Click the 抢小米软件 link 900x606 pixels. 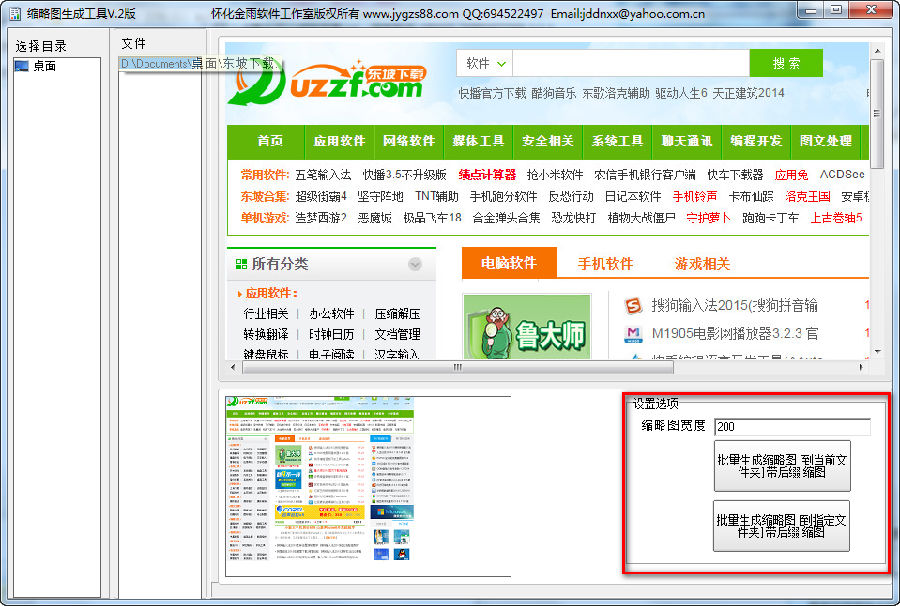(x=554, y=174)
